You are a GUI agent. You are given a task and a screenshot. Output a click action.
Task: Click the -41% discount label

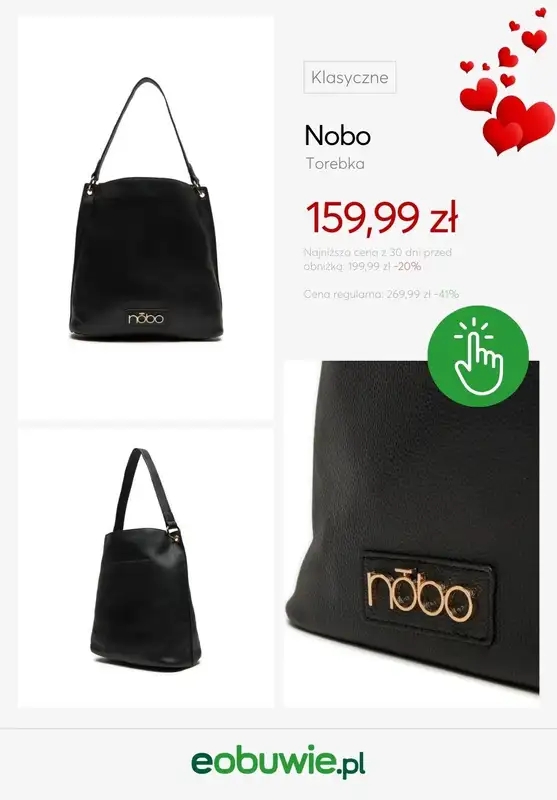point(446,294)
